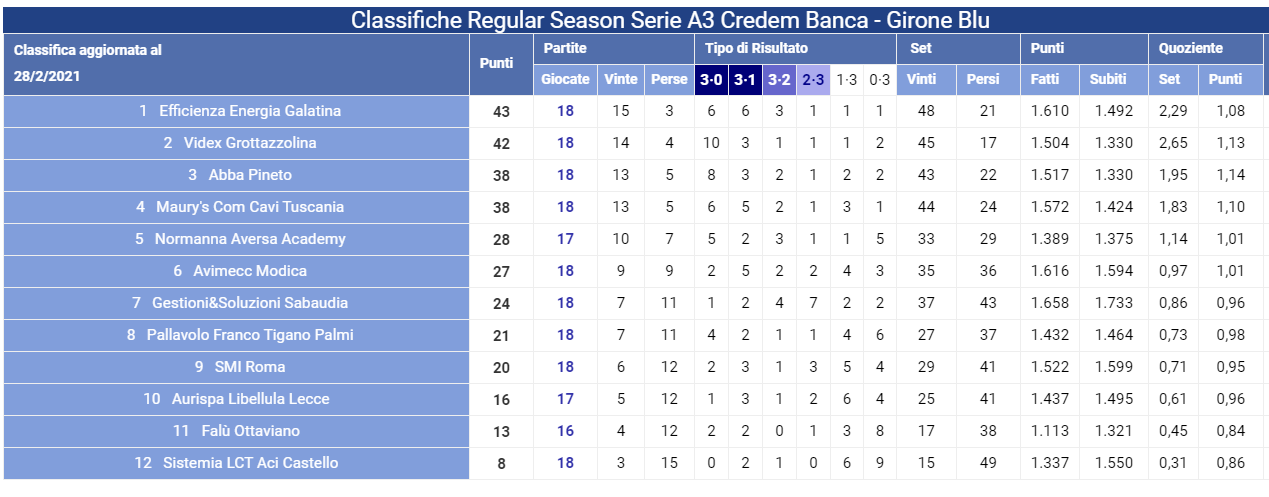Select the 3-0 result type header
The height and width of the screenshot is (497, 1269).
712,80
